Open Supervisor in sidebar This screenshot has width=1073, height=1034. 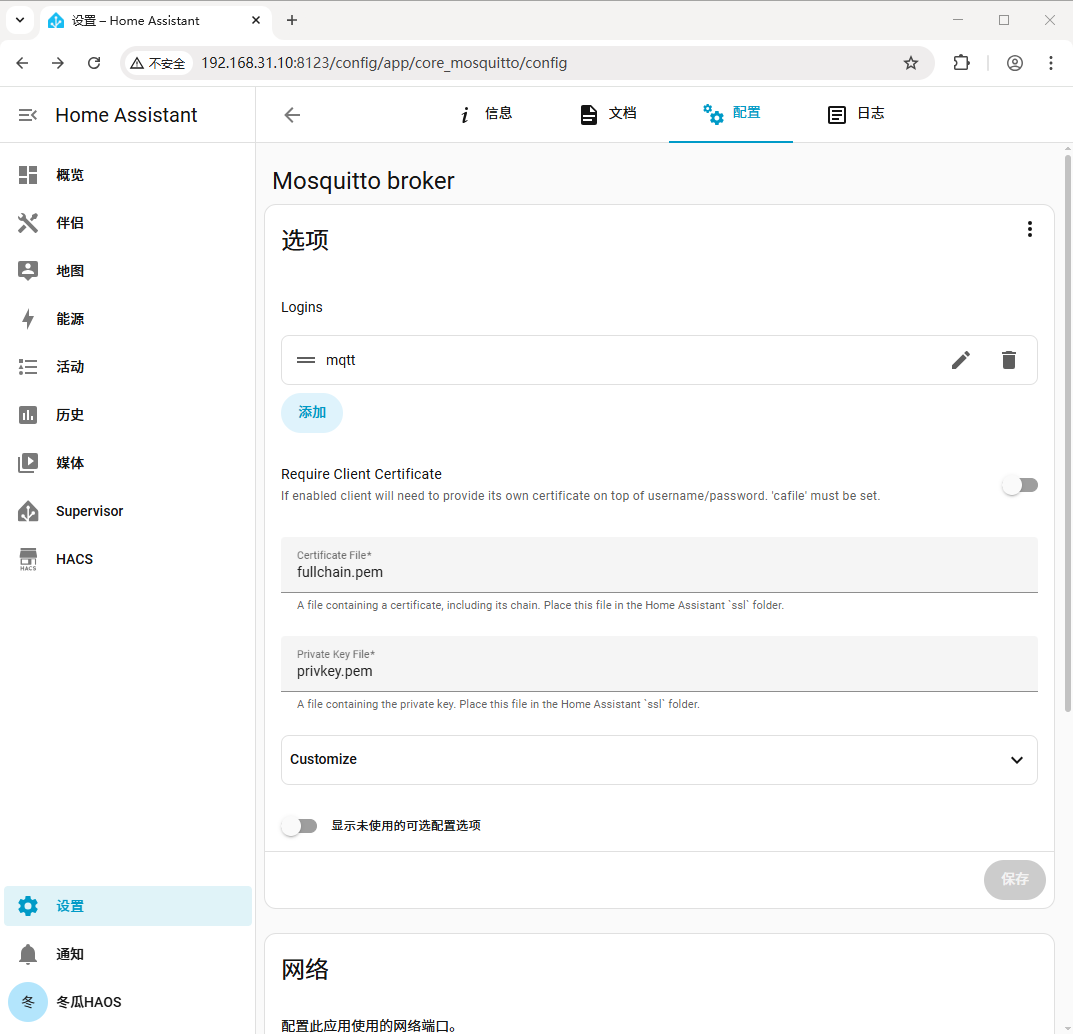pos(127,511)
